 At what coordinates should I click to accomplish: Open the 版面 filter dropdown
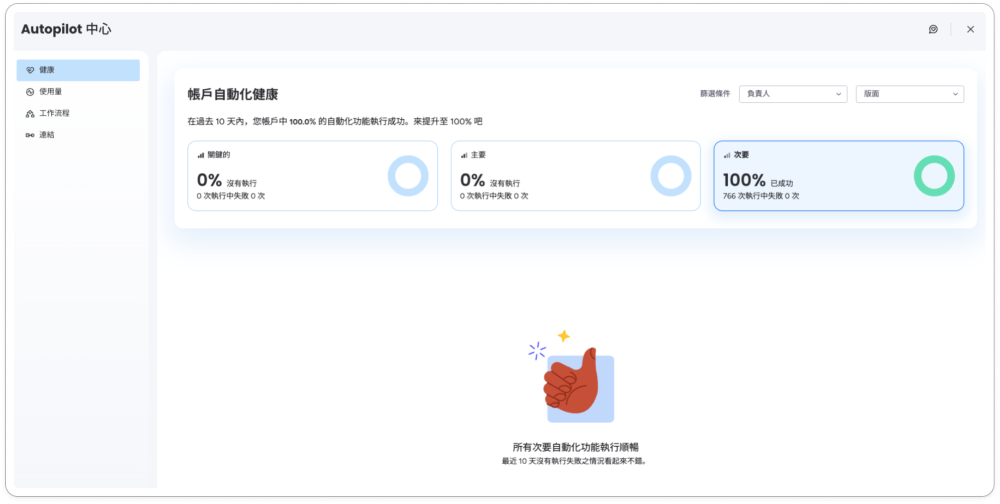(x=909, y=94)
